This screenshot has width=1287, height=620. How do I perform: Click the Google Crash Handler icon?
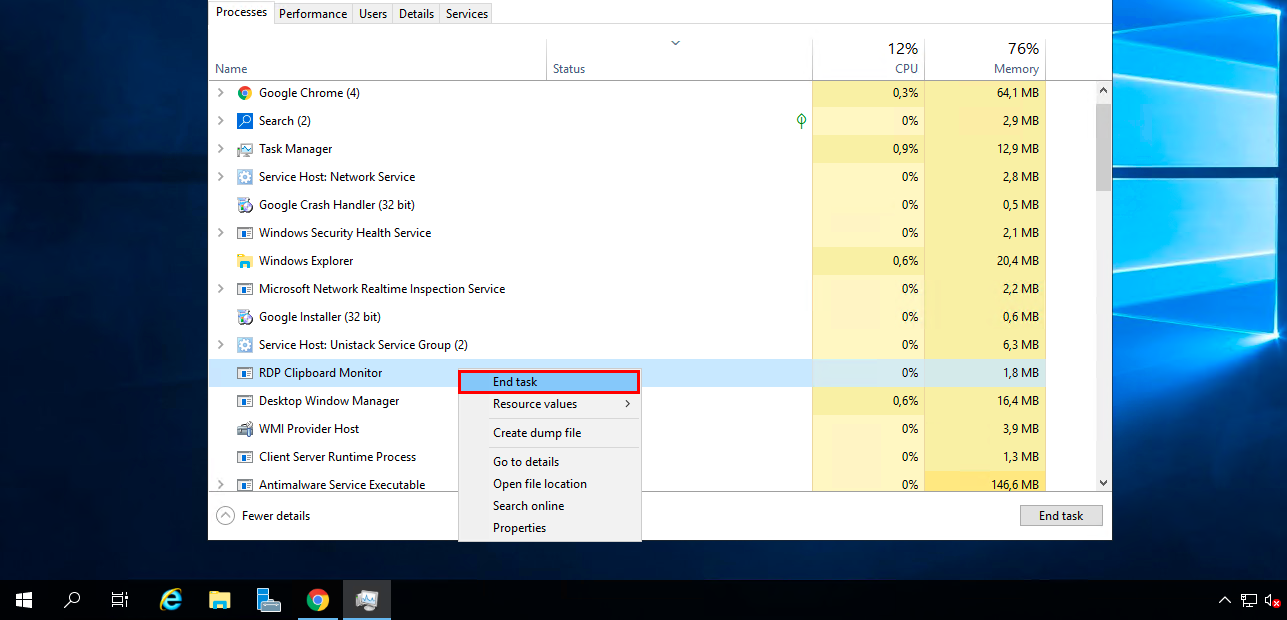tap(245, 205)
